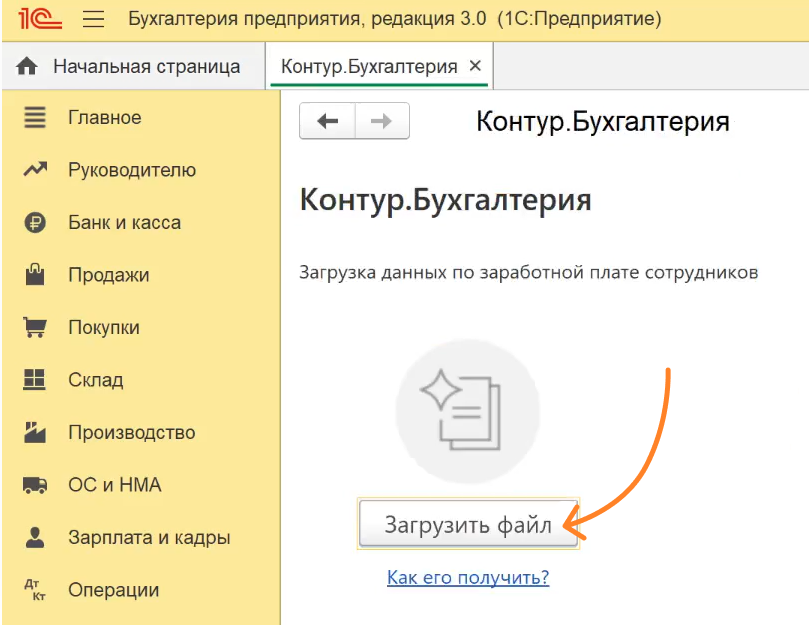Click 'Загрузка данных по заработной плате сотрудников' text

click(529, 273)
